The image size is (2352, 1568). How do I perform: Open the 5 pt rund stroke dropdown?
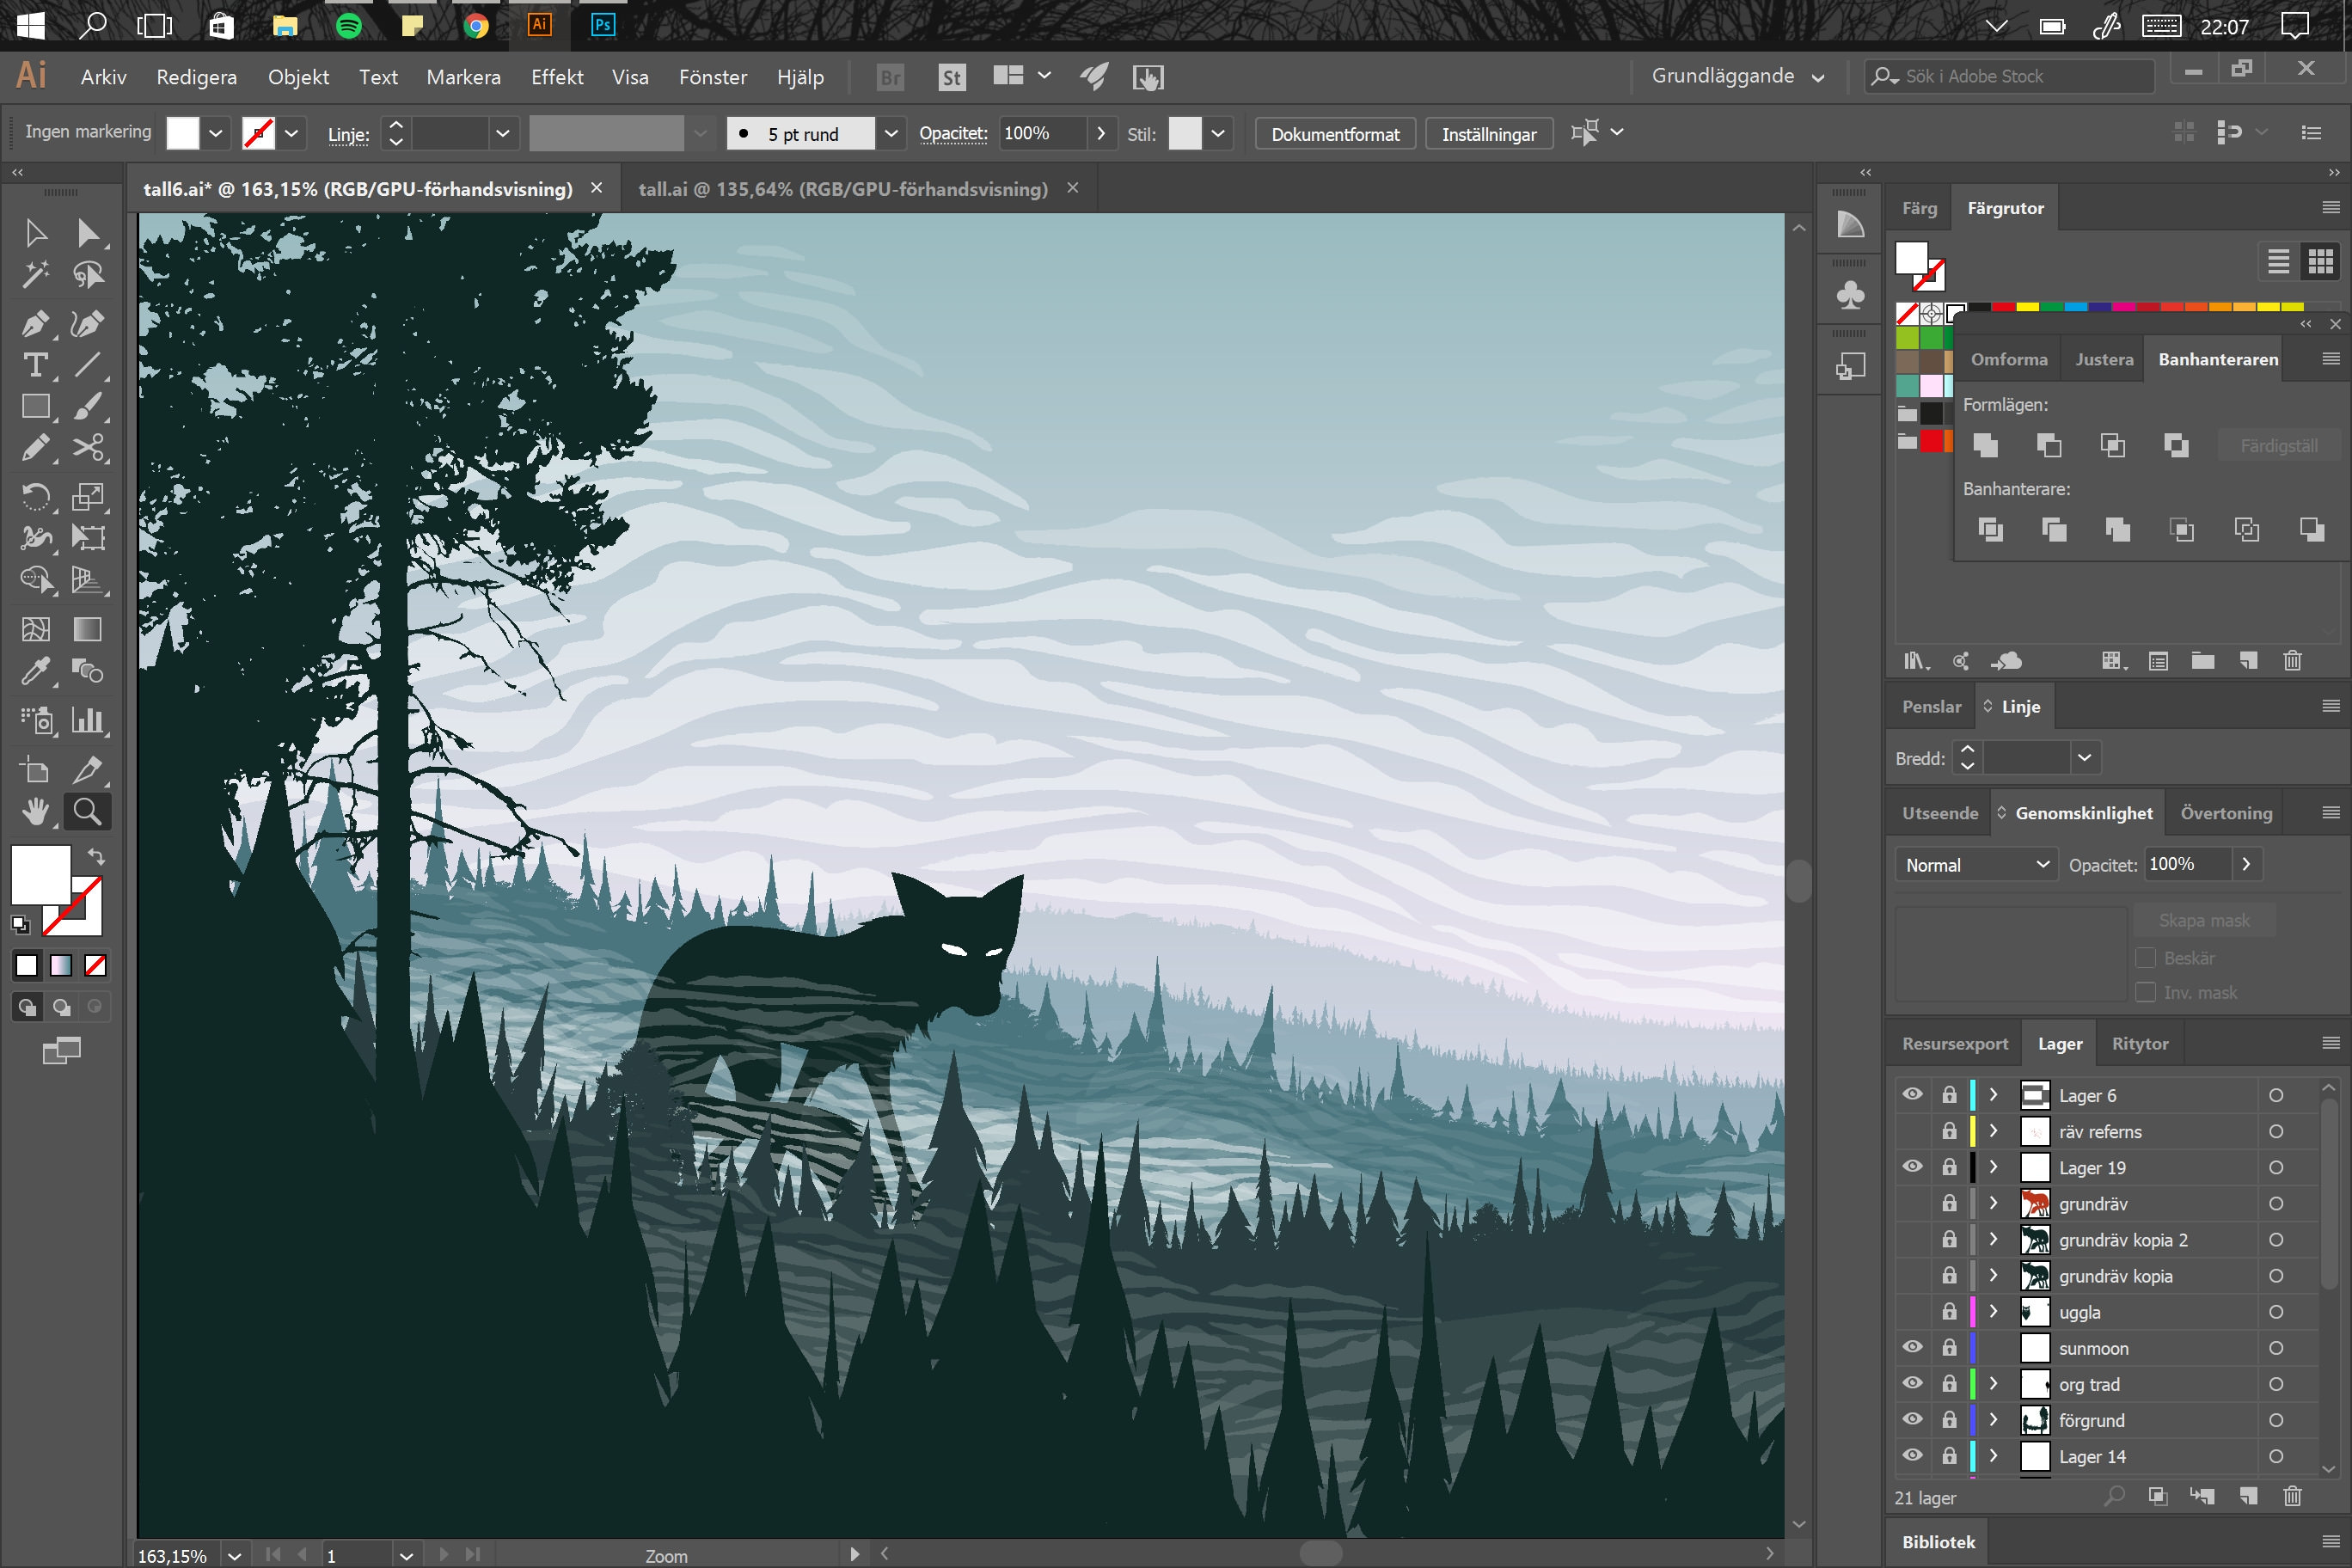tap(890, 133)
